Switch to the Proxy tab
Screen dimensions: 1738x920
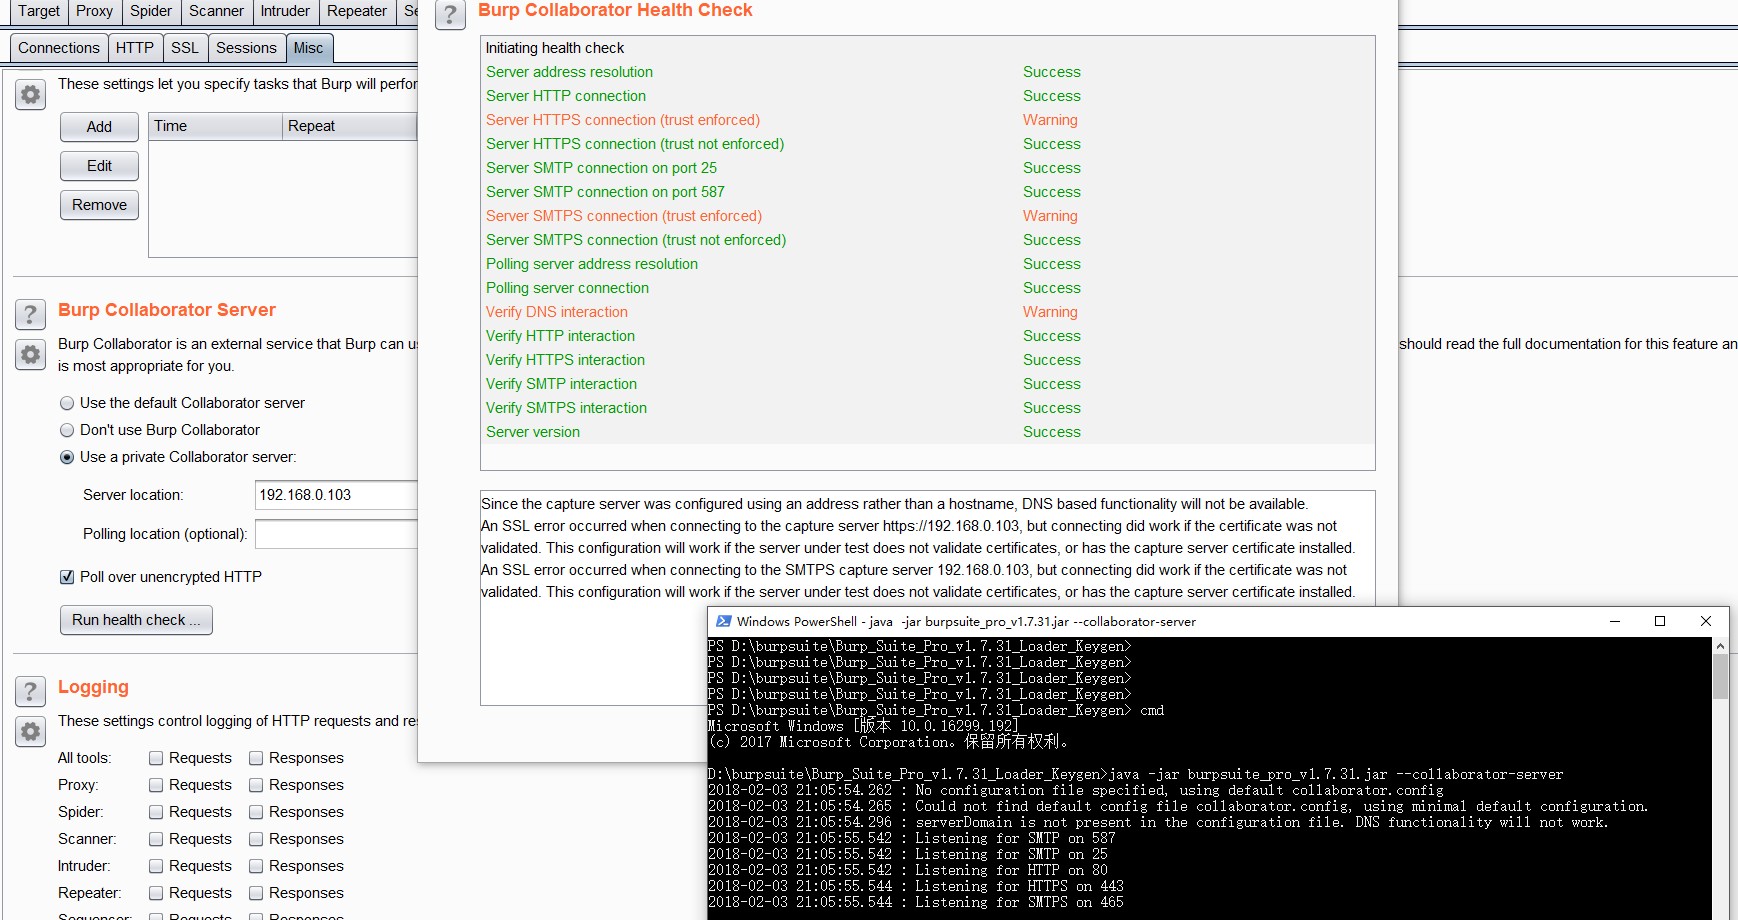(94, 11)
